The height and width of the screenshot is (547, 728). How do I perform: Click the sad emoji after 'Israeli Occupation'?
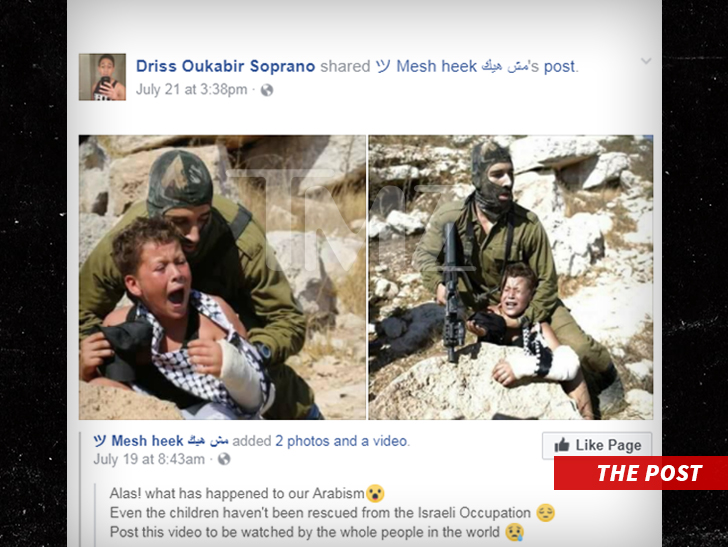[546, 513]
